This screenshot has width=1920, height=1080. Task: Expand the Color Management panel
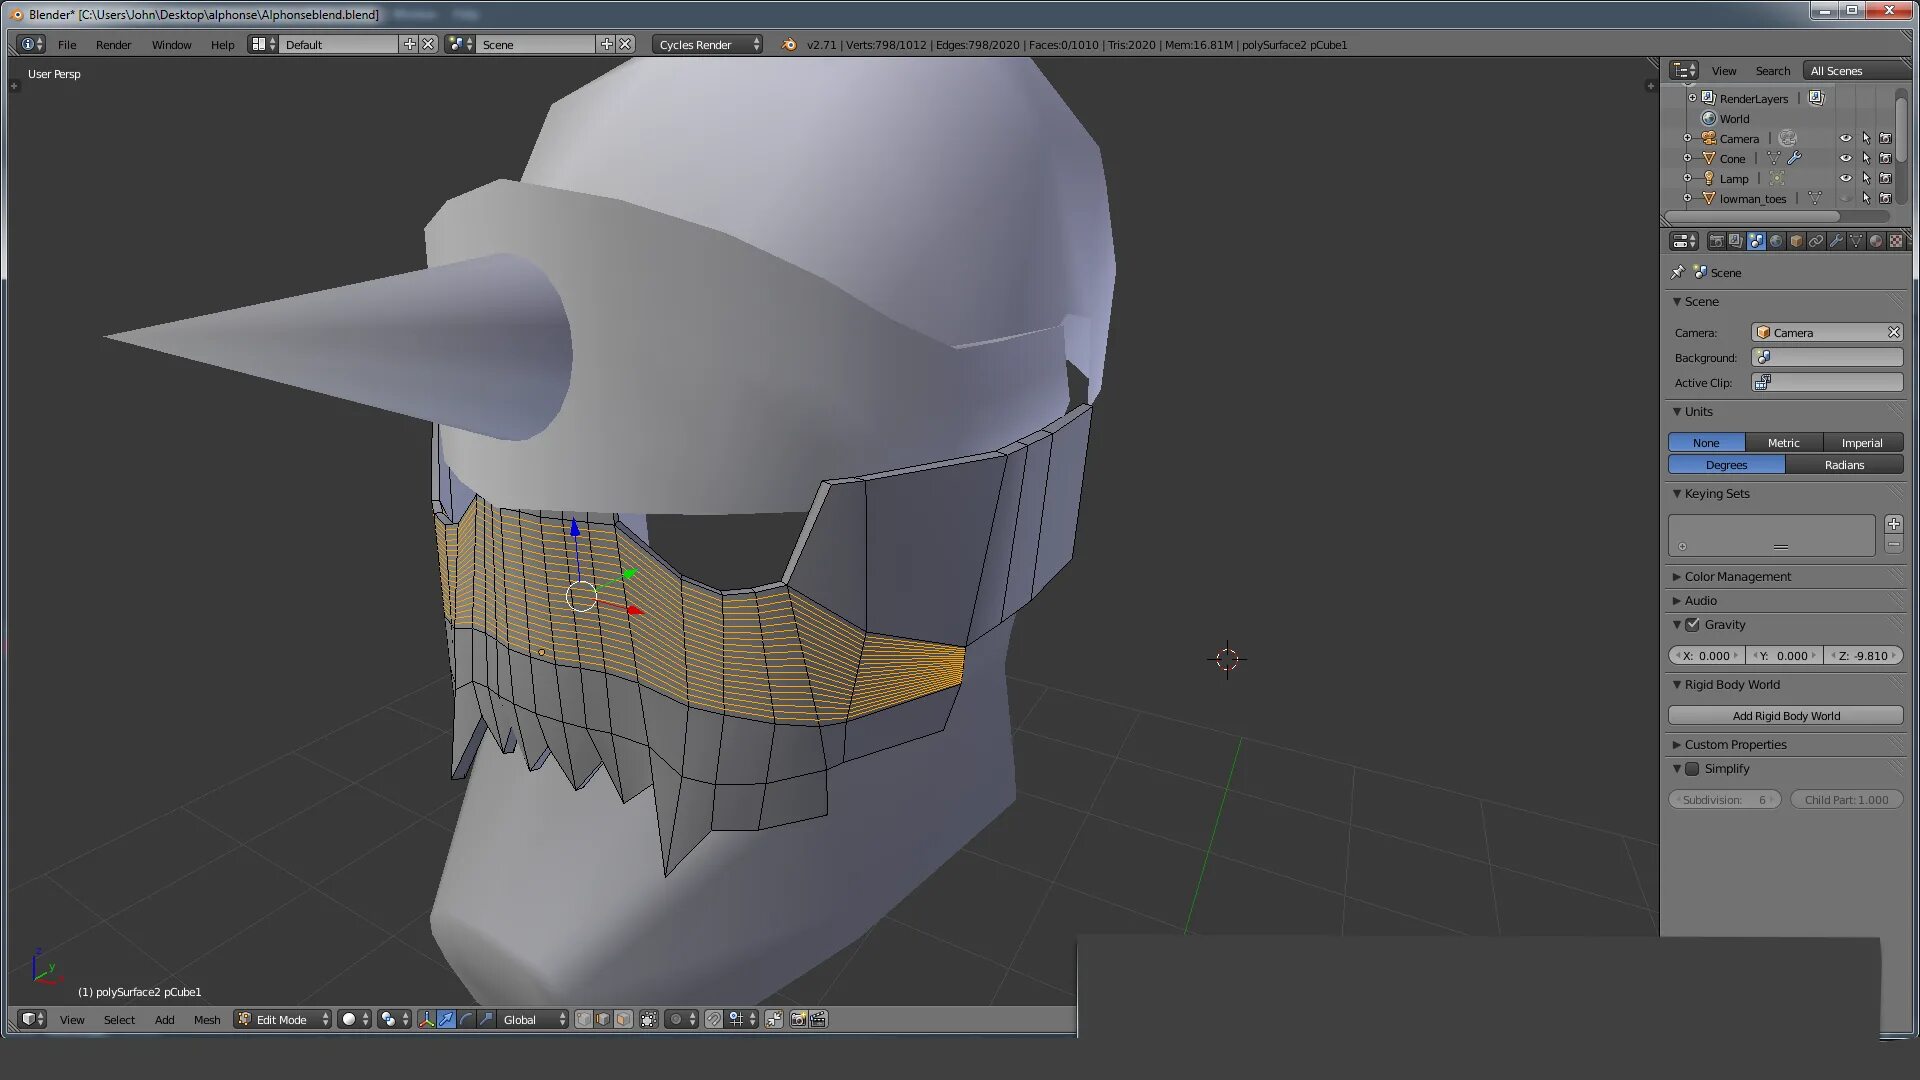point(1737,577)
